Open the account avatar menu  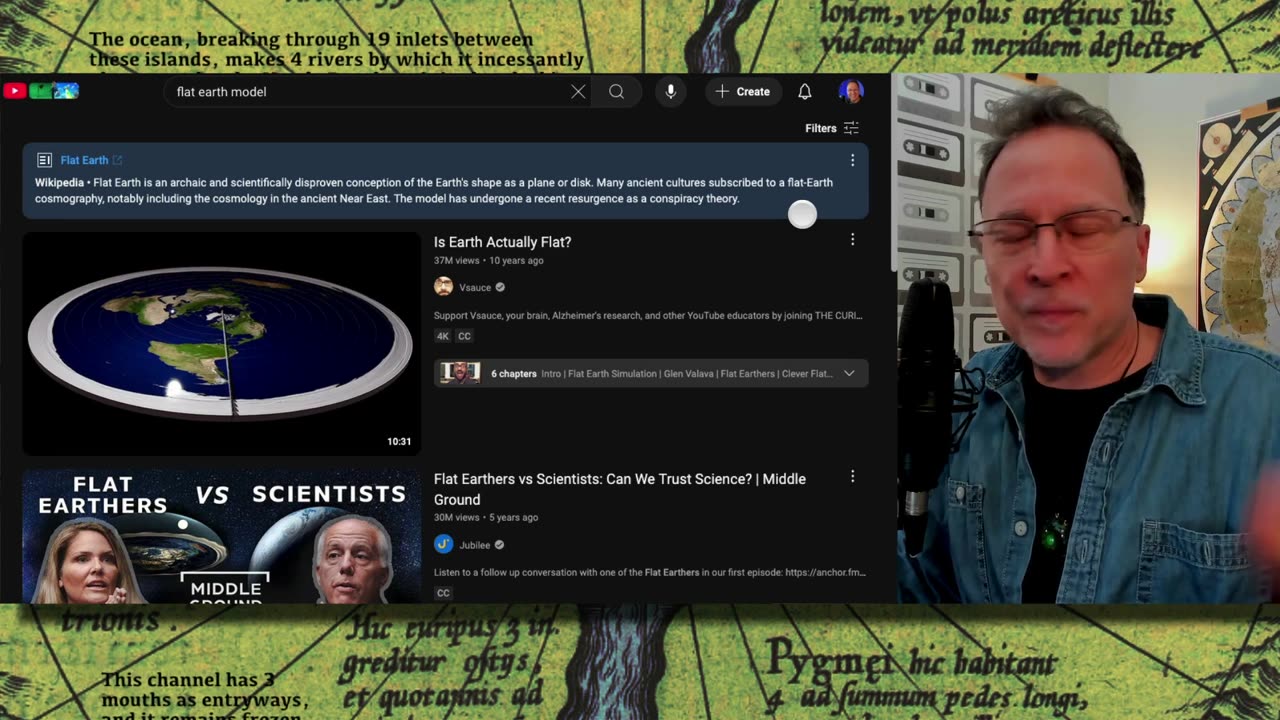(x=851, y=92)
